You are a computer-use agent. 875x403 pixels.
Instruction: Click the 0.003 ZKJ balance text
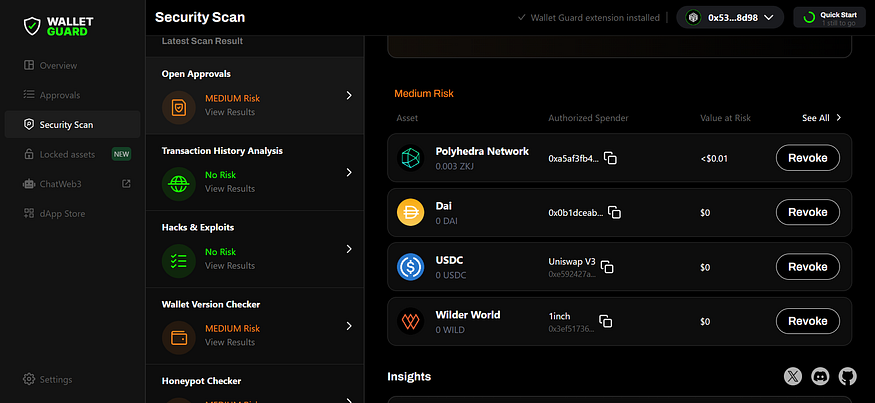[x=455, y=166]
